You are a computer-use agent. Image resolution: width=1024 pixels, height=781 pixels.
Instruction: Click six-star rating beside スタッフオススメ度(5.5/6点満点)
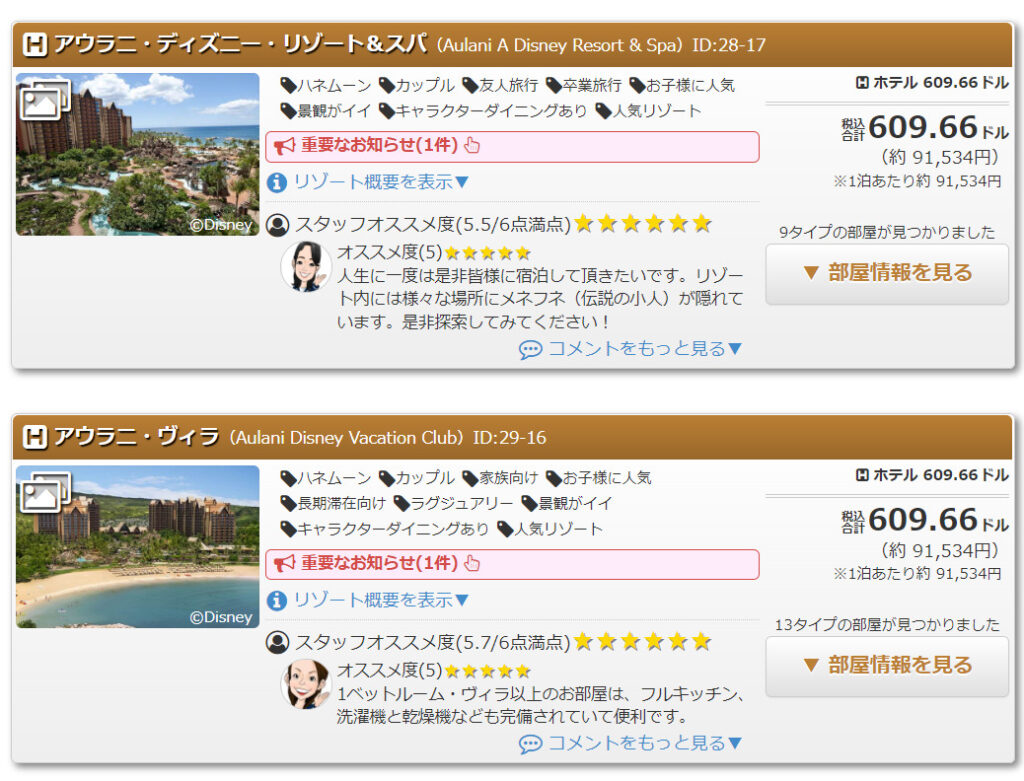[643, 224]
